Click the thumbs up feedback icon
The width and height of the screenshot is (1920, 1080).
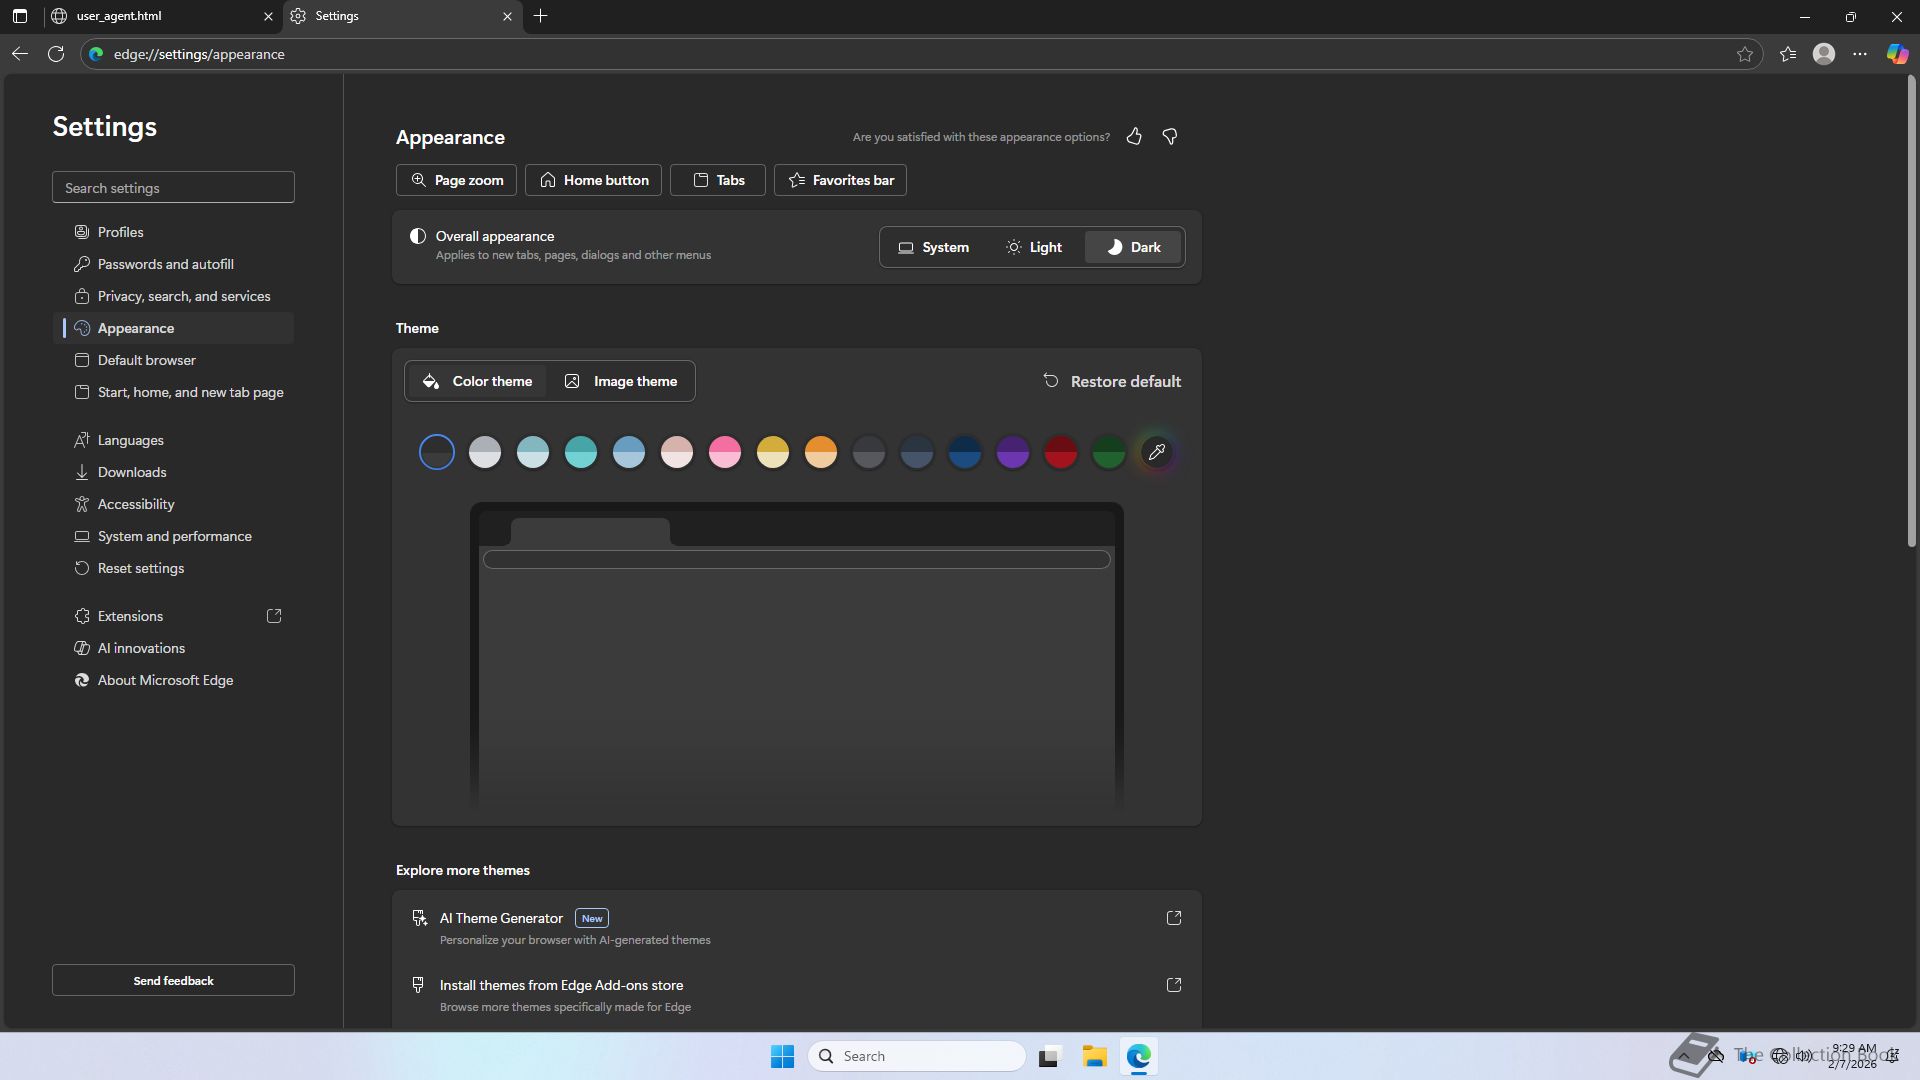pos(1134,136)
